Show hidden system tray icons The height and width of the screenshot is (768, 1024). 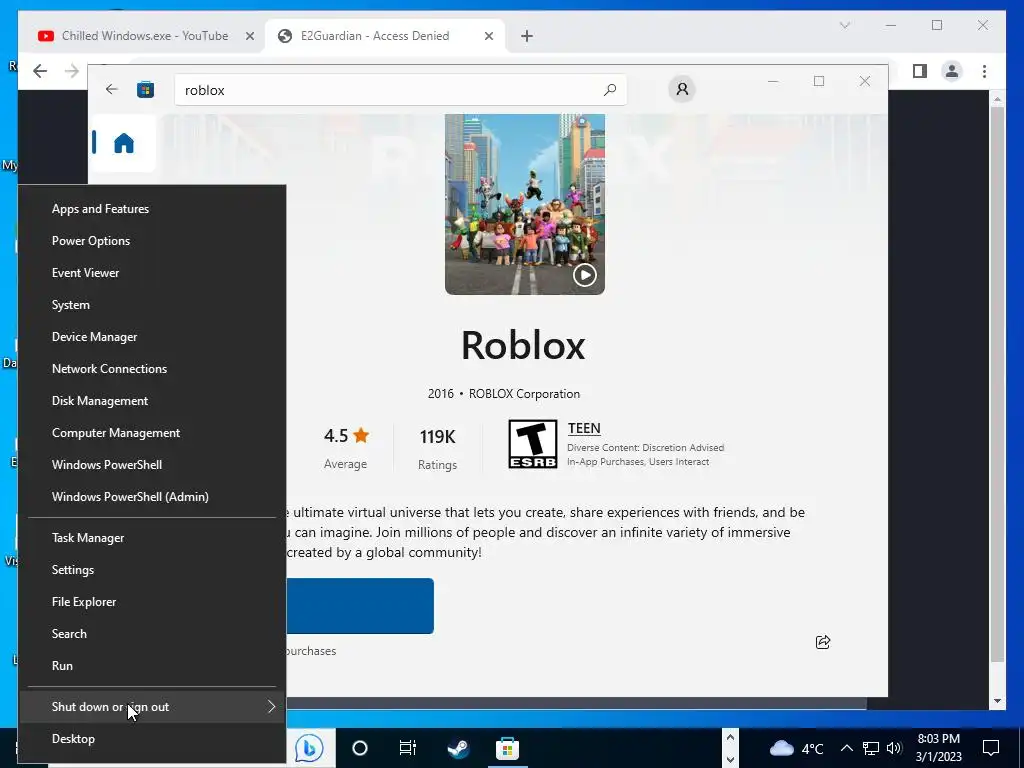pyautogui.click(x=846, y=748)
